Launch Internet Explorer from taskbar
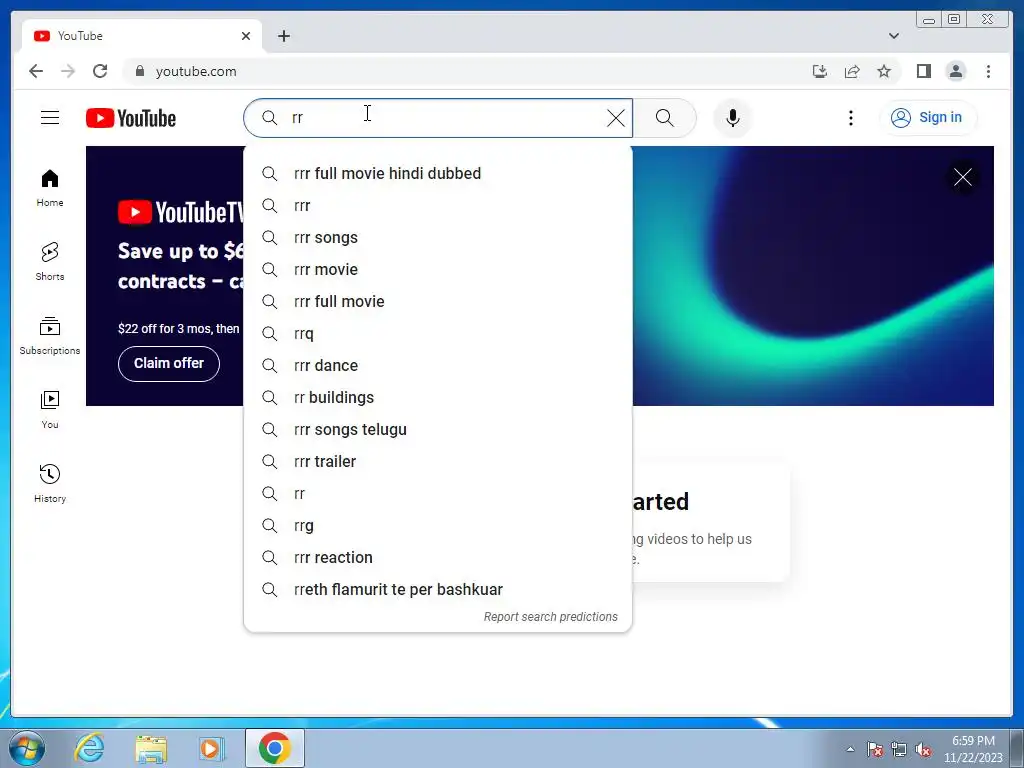1024x768 pixels. point(89,748)
